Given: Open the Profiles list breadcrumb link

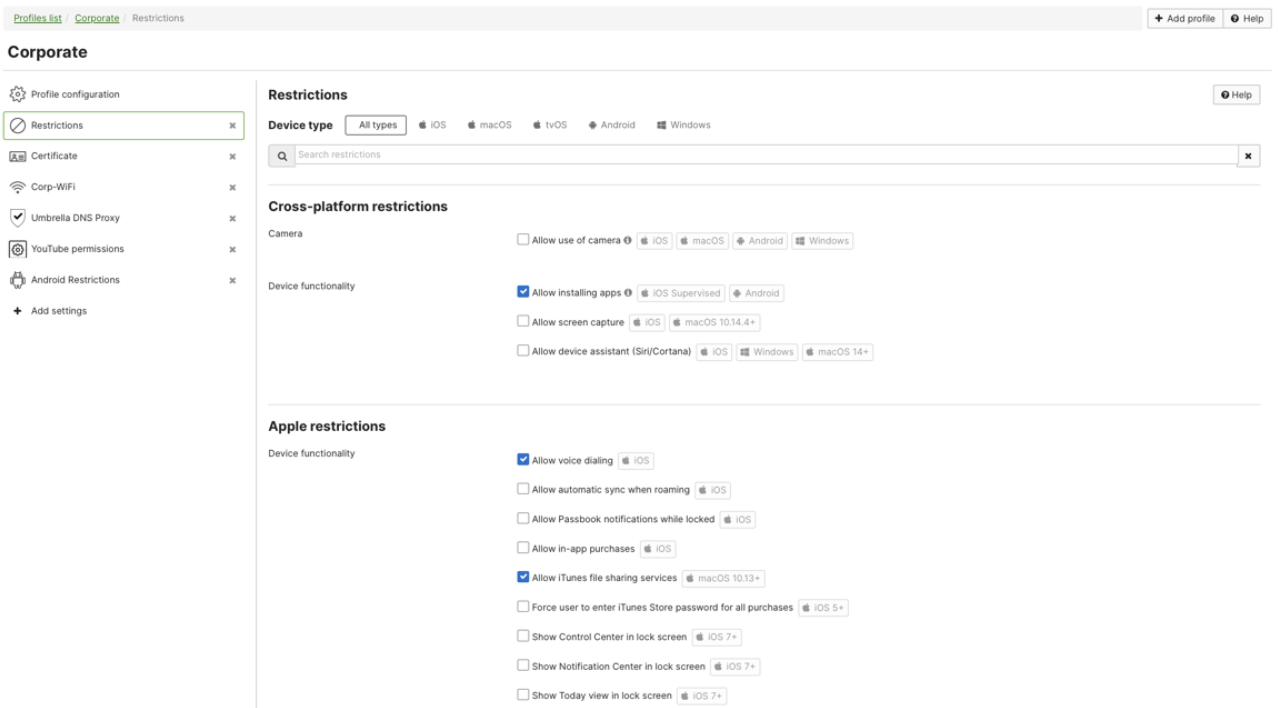Looking at the screenshot, I should pyautogui.click(x=37, y=18).
